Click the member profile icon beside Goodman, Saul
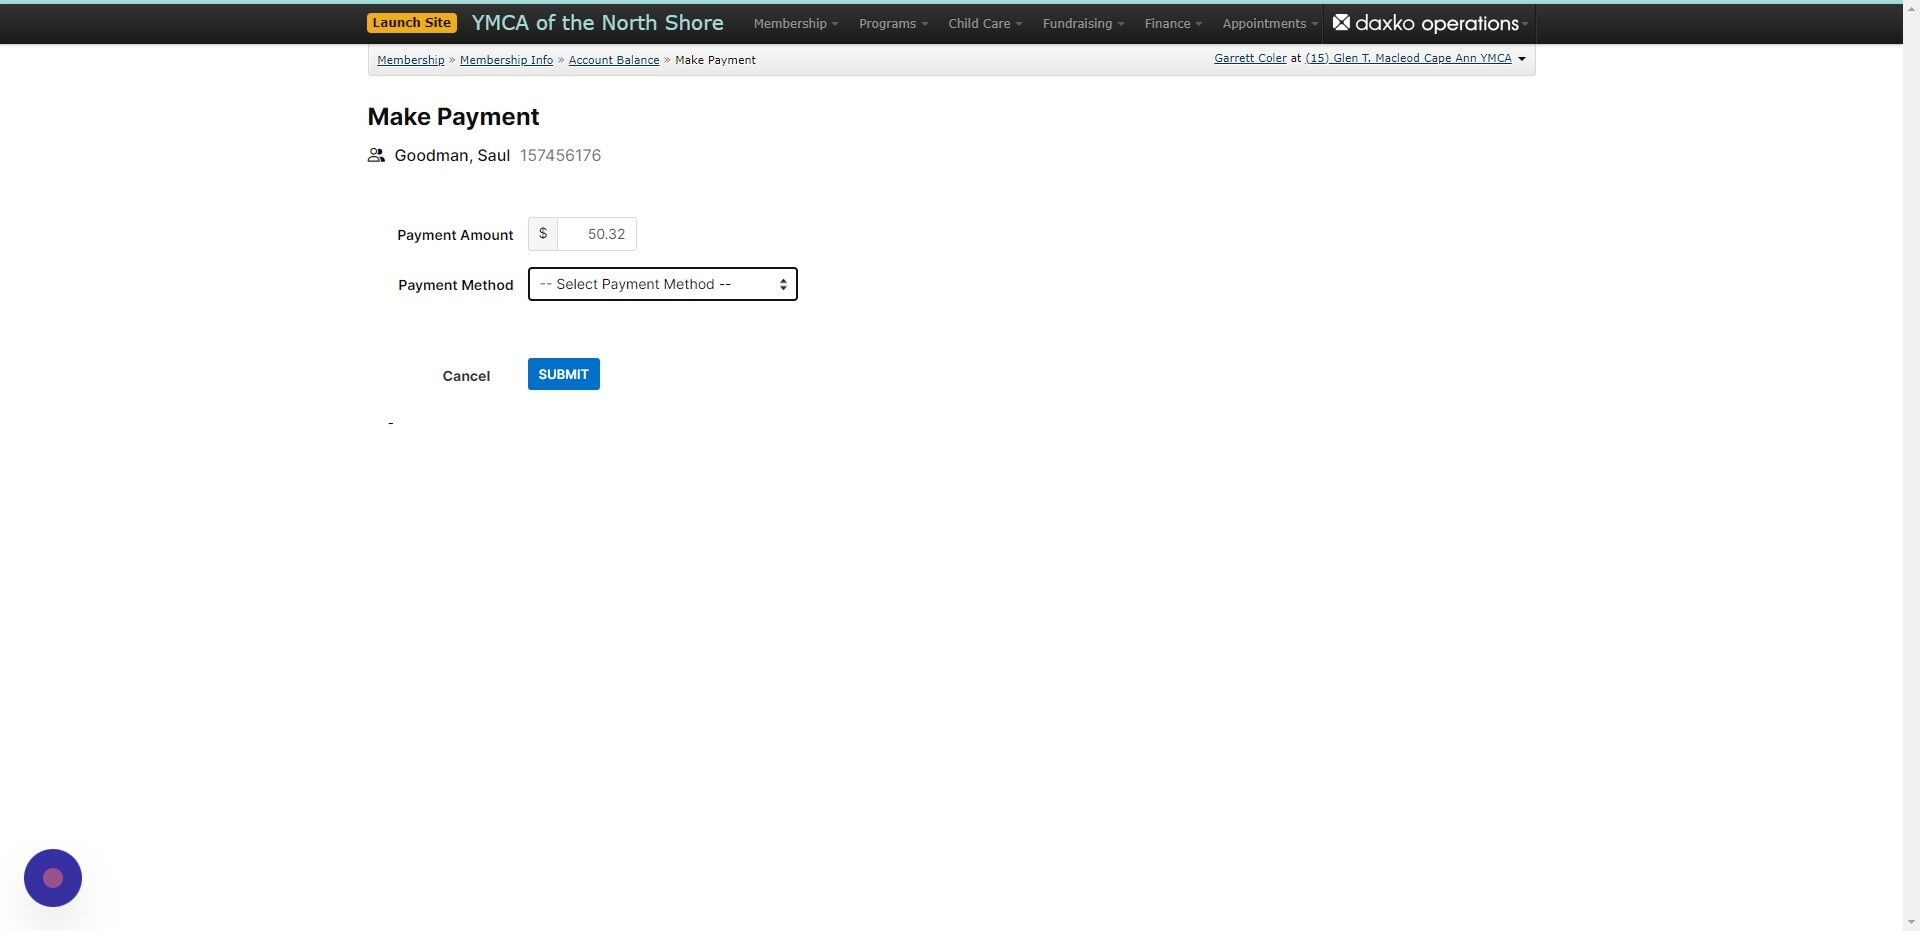Screen dimensions: 1920x931 (376, 155)
